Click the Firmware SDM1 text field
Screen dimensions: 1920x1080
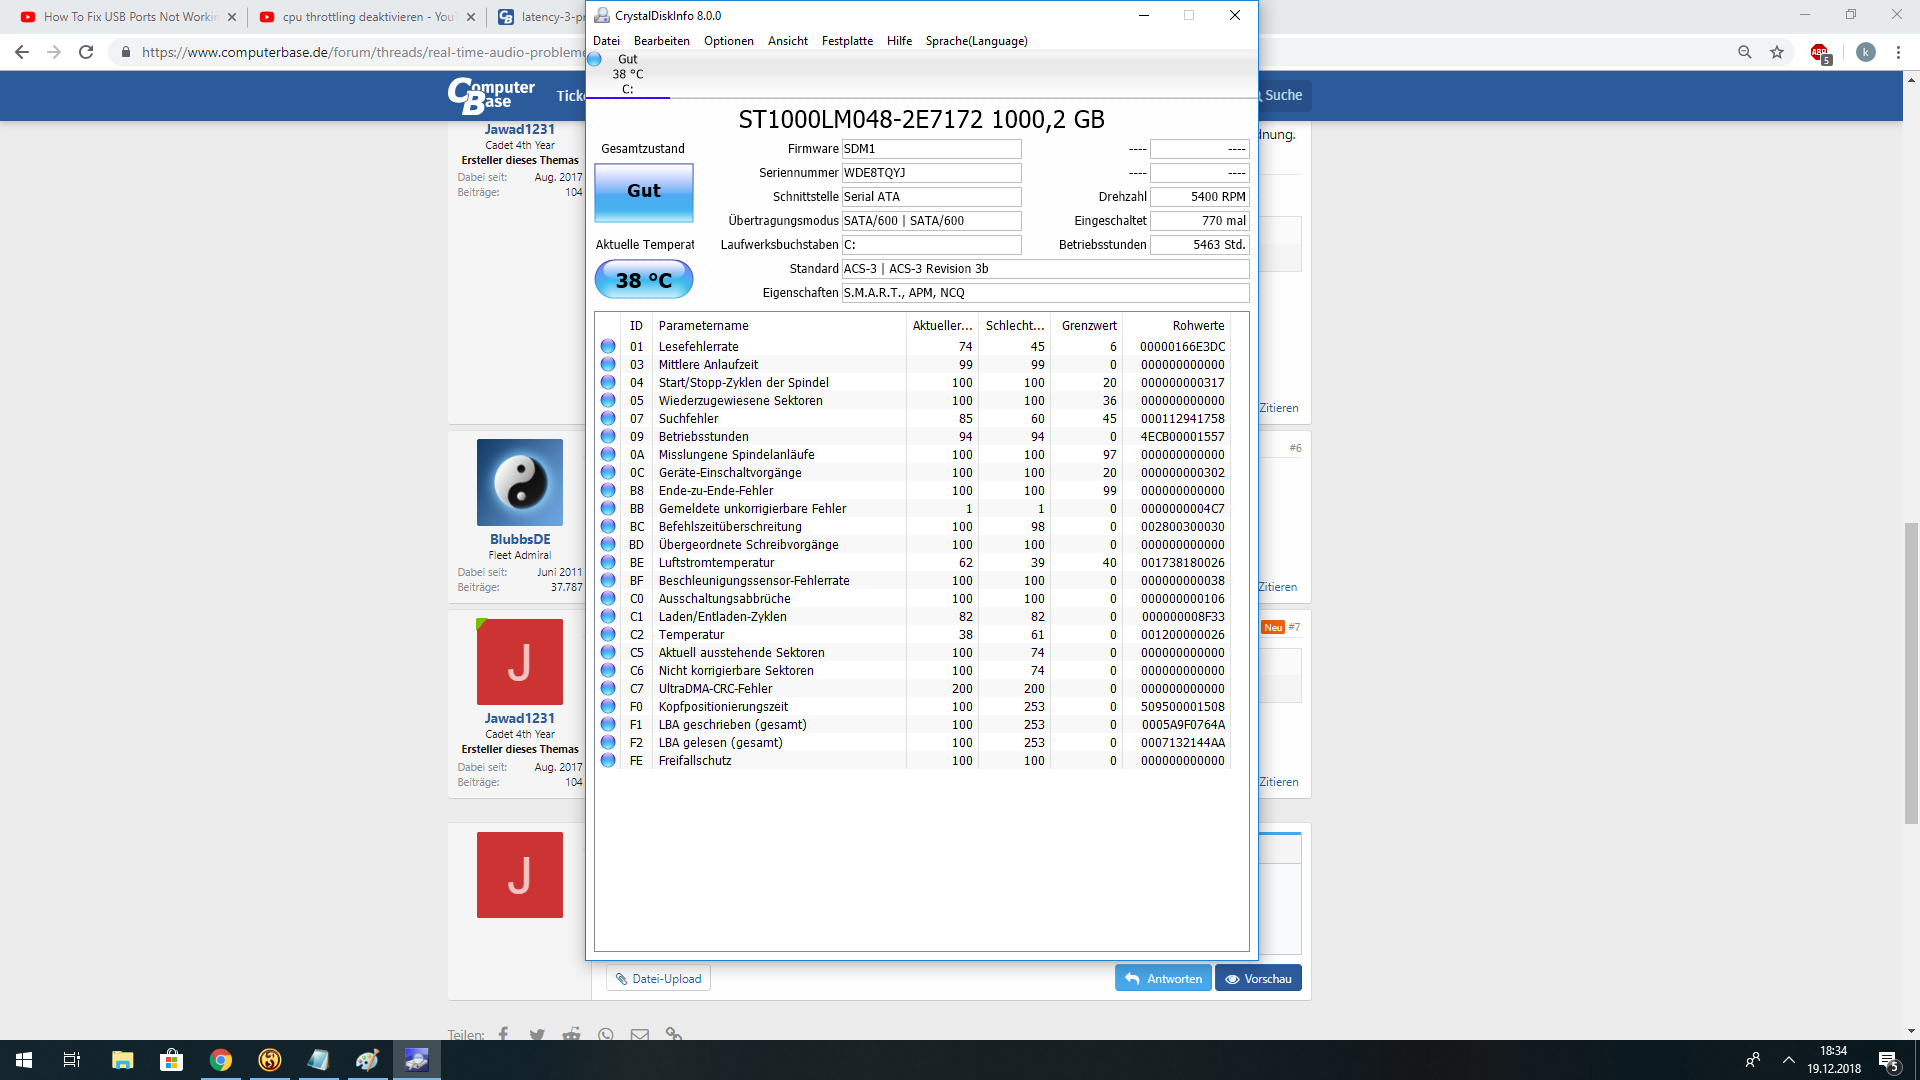coord(930,149)
